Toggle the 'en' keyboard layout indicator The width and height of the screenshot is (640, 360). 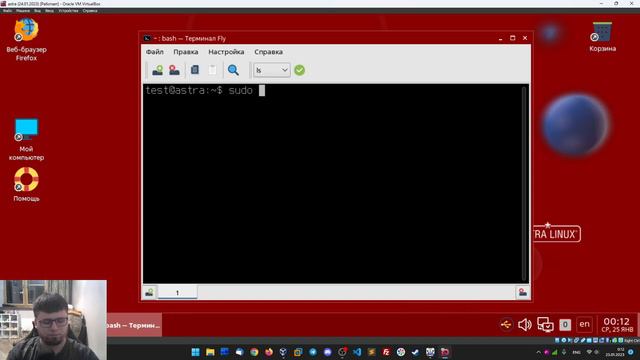point(584,324)
